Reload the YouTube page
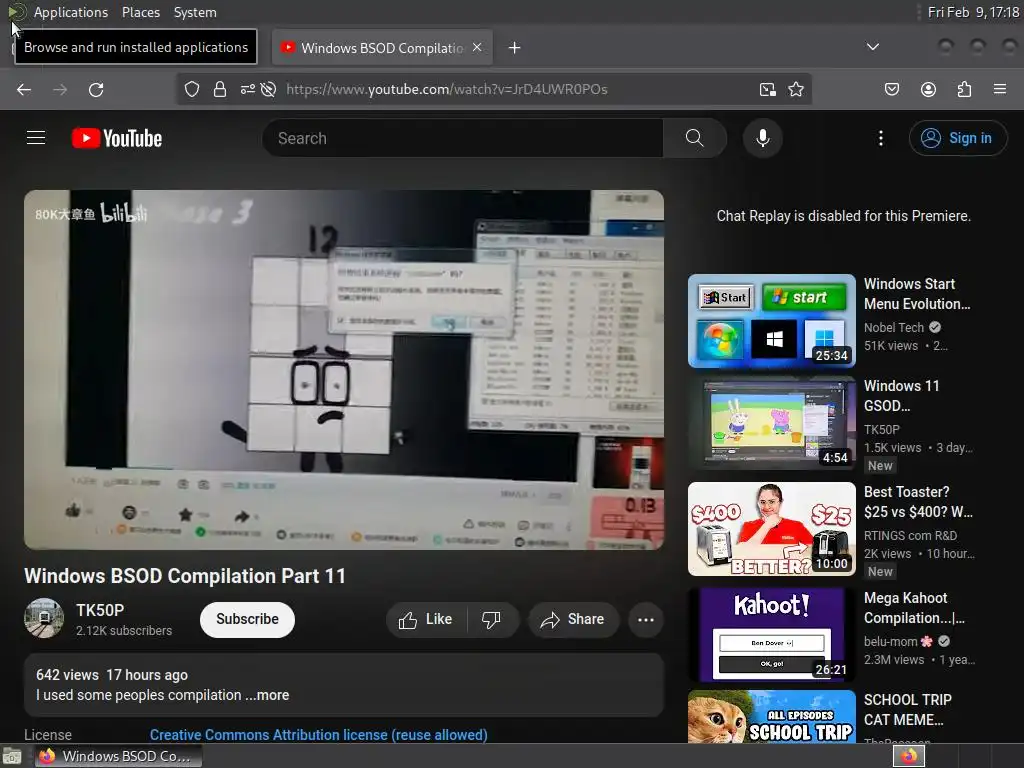This screenshot has height=768, width=1024. (96, 89)
